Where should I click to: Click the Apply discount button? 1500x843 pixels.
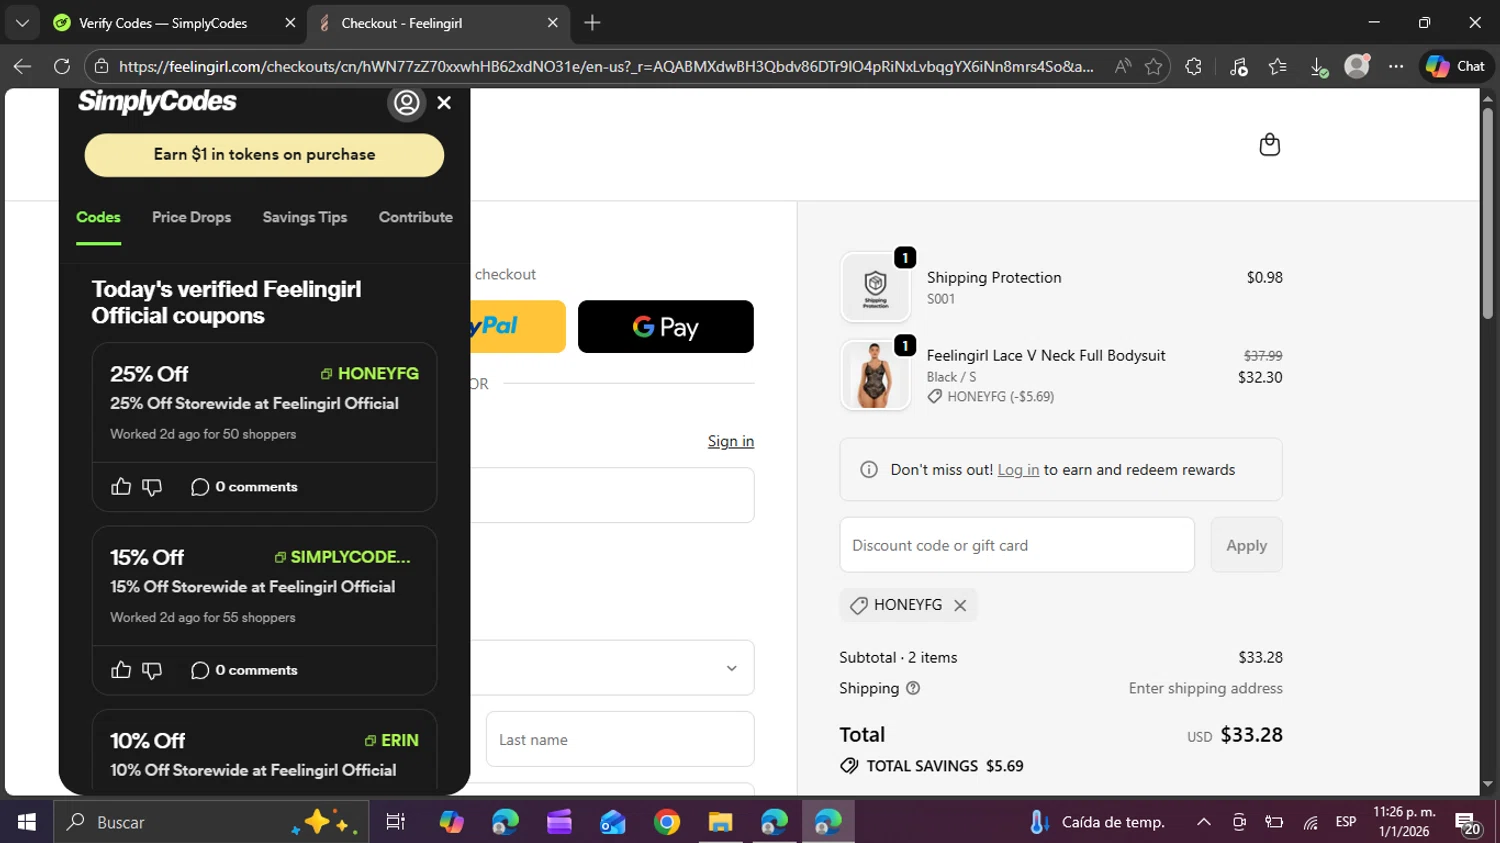(x=1246, y=545)
